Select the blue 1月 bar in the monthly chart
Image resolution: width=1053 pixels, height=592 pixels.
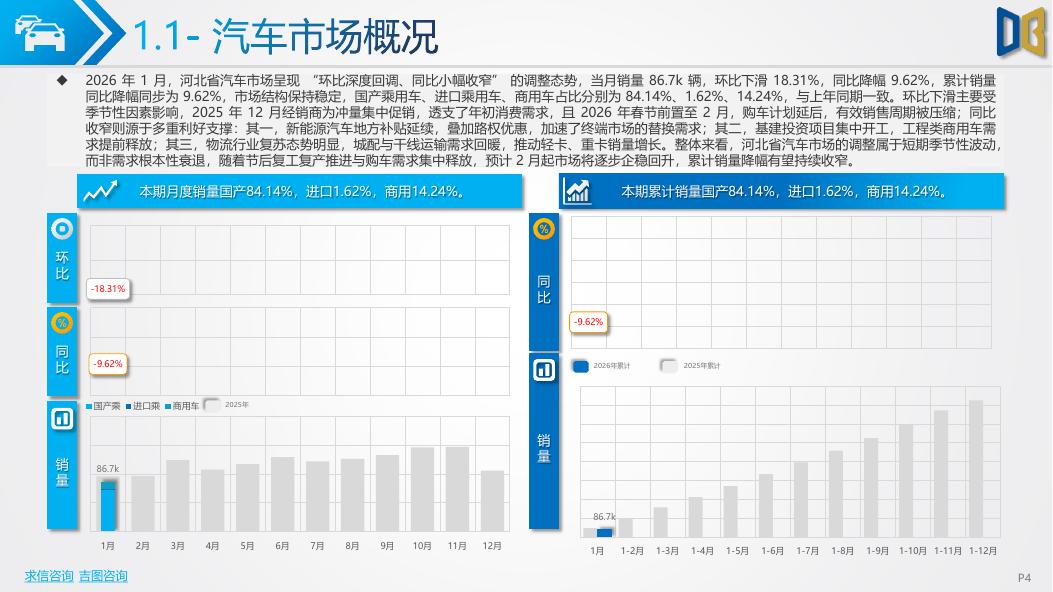(108, 506)
